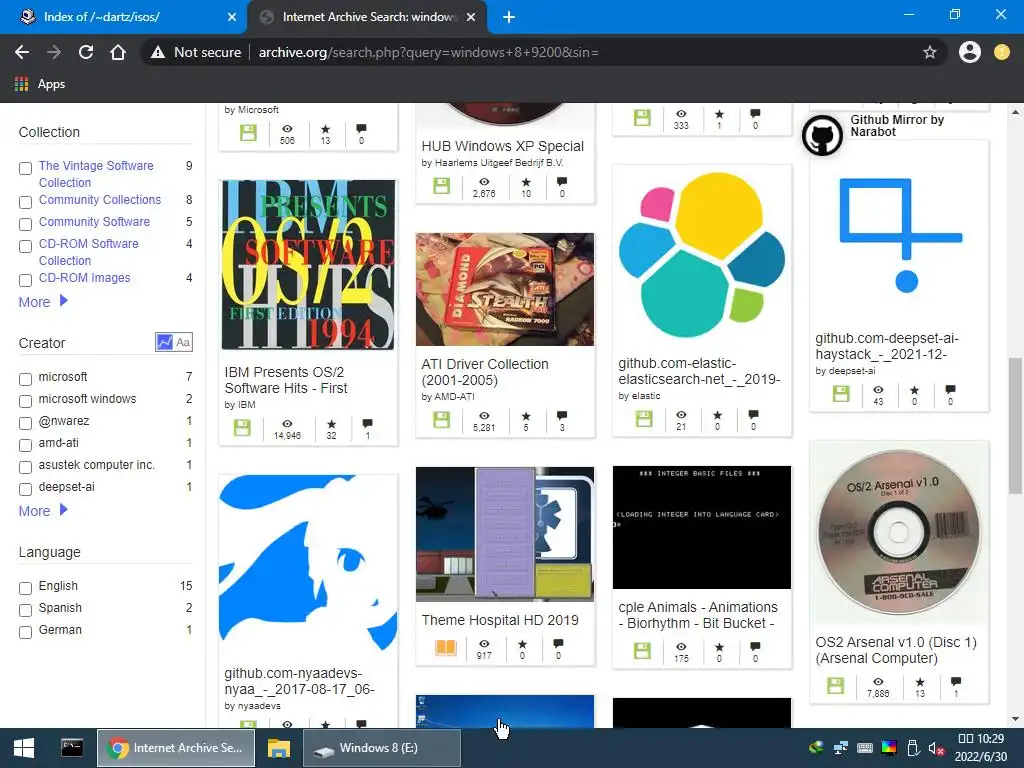This screenshot has width=1024, height=768.
Task: Switch to the Index of /~dartz/isos/ tab
Action: click(x=124, y=17)
